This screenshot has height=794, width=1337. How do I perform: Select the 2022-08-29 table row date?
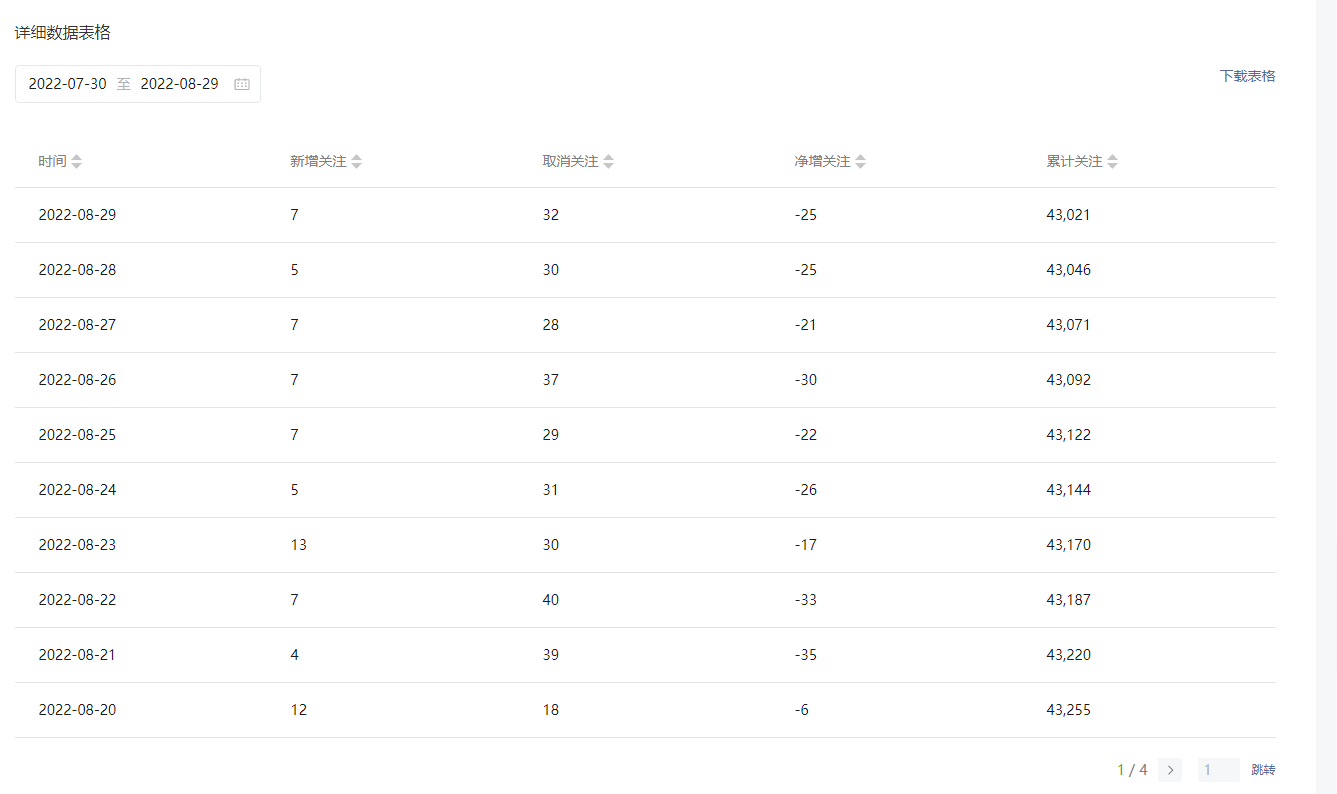(77, 215)
